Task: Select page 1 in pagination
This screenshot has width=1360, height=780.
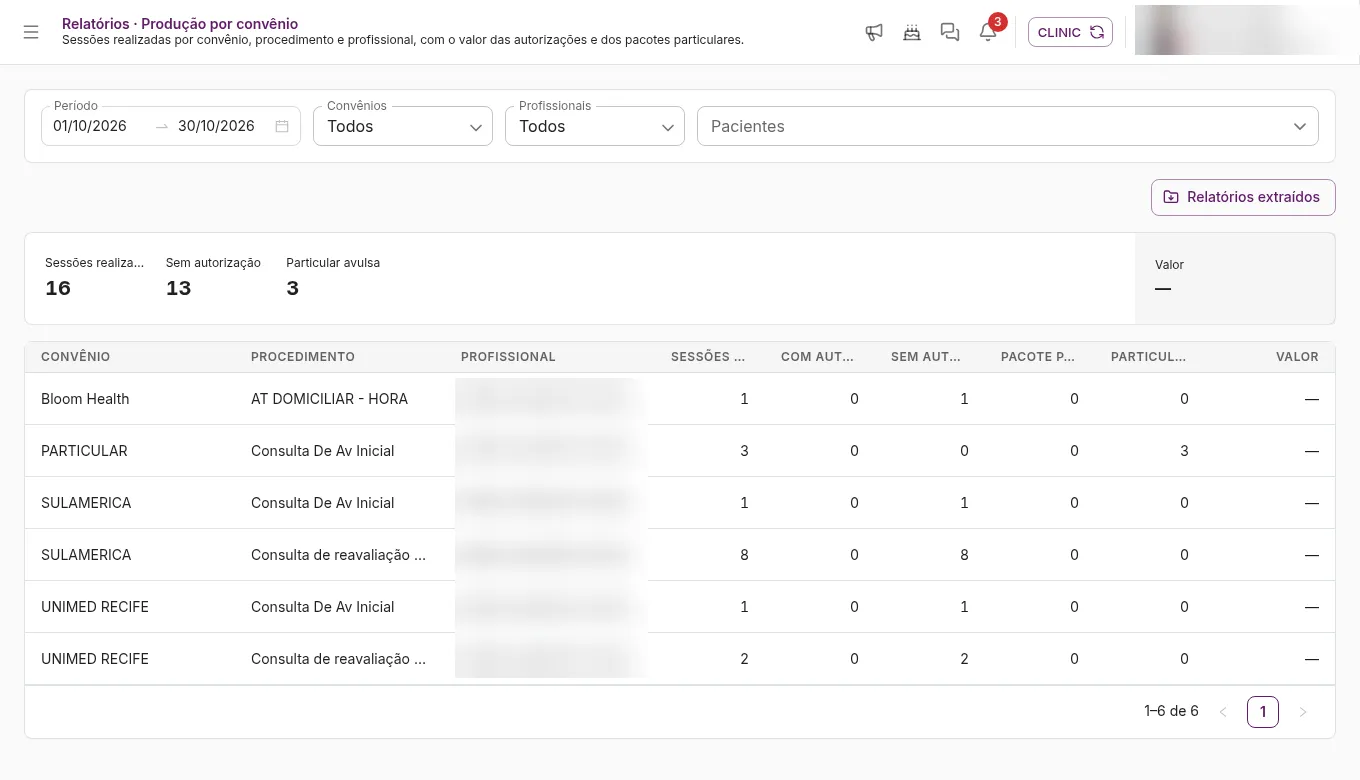Action: [1263, 712]
